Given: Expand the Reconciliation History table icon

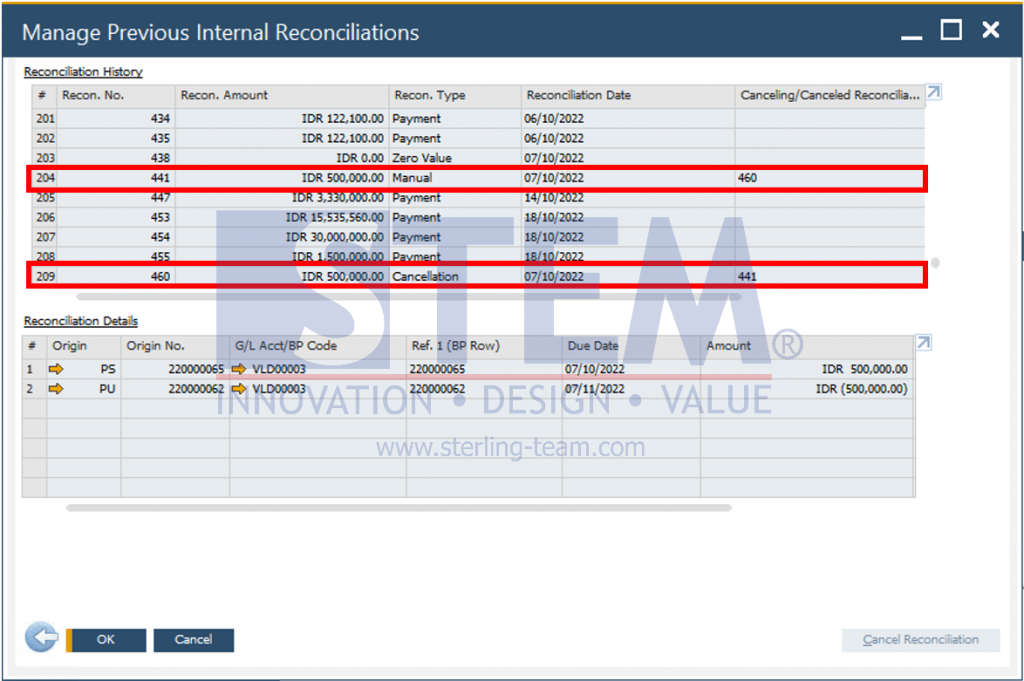Looking at the screenshot, I should pos(933,93).
